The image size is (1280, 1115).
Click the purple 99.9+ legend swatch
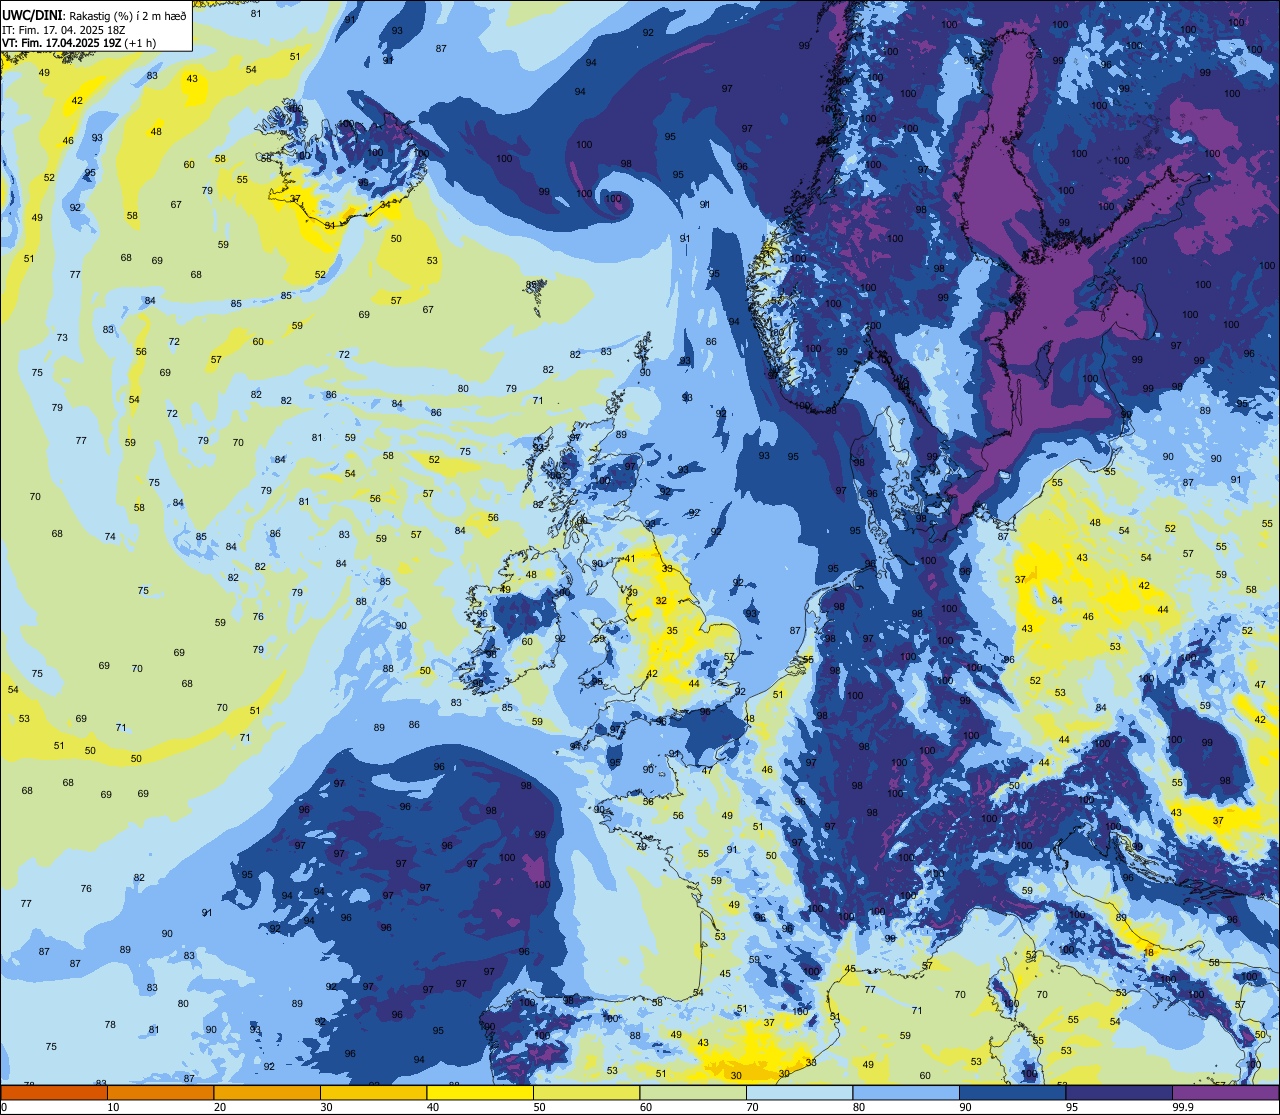coord(1225,1093)
